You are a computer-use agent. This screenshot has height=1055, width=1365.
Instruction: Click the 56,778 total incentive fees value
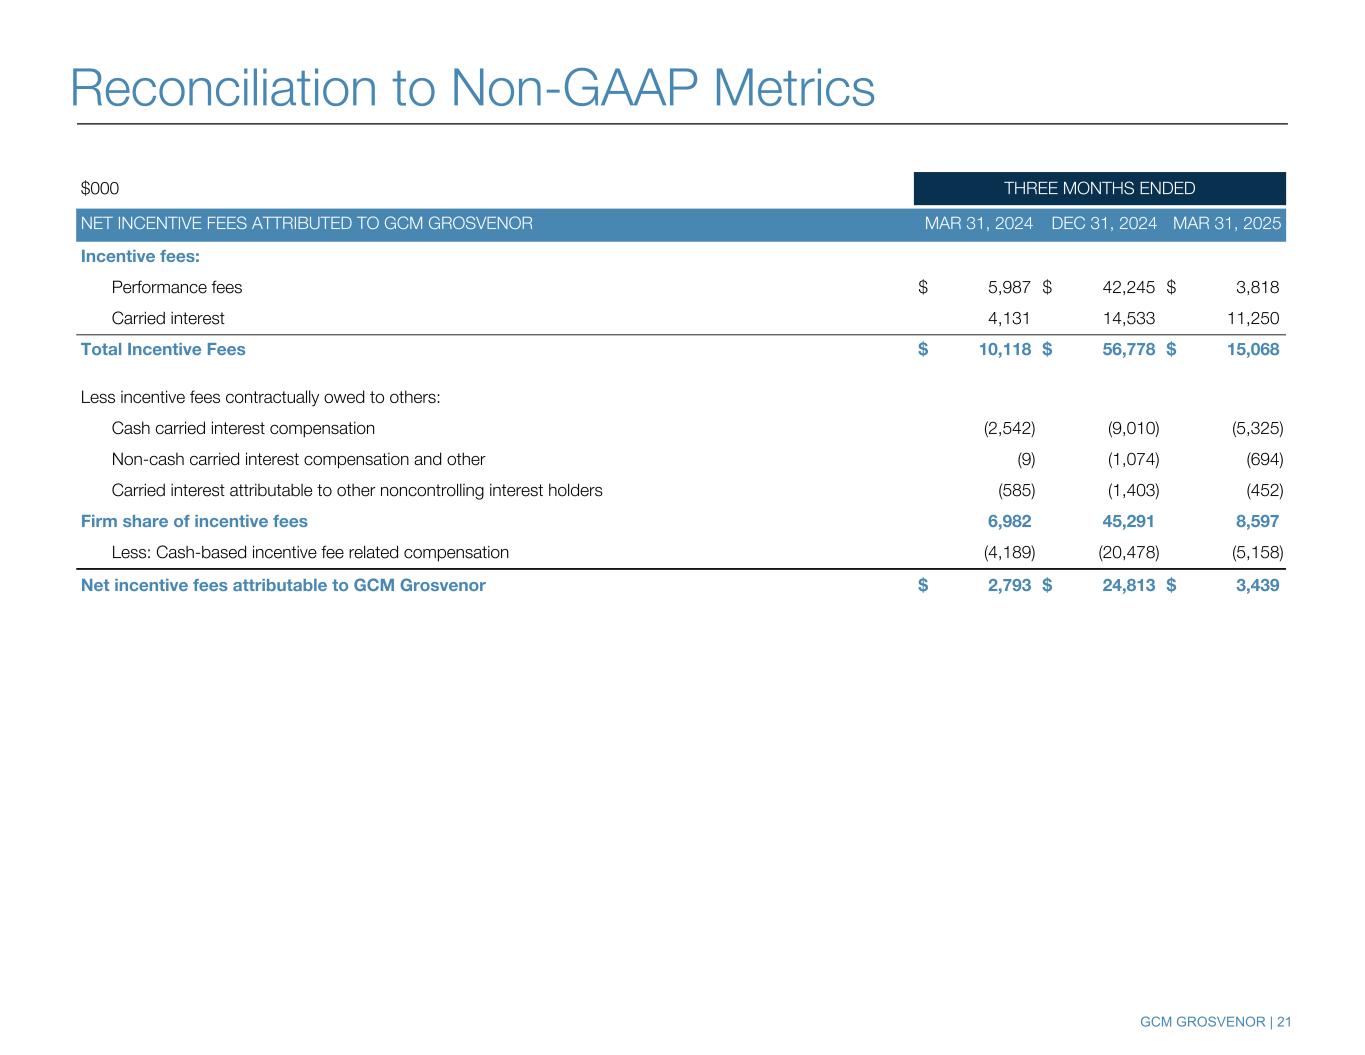click(1121, 350)
